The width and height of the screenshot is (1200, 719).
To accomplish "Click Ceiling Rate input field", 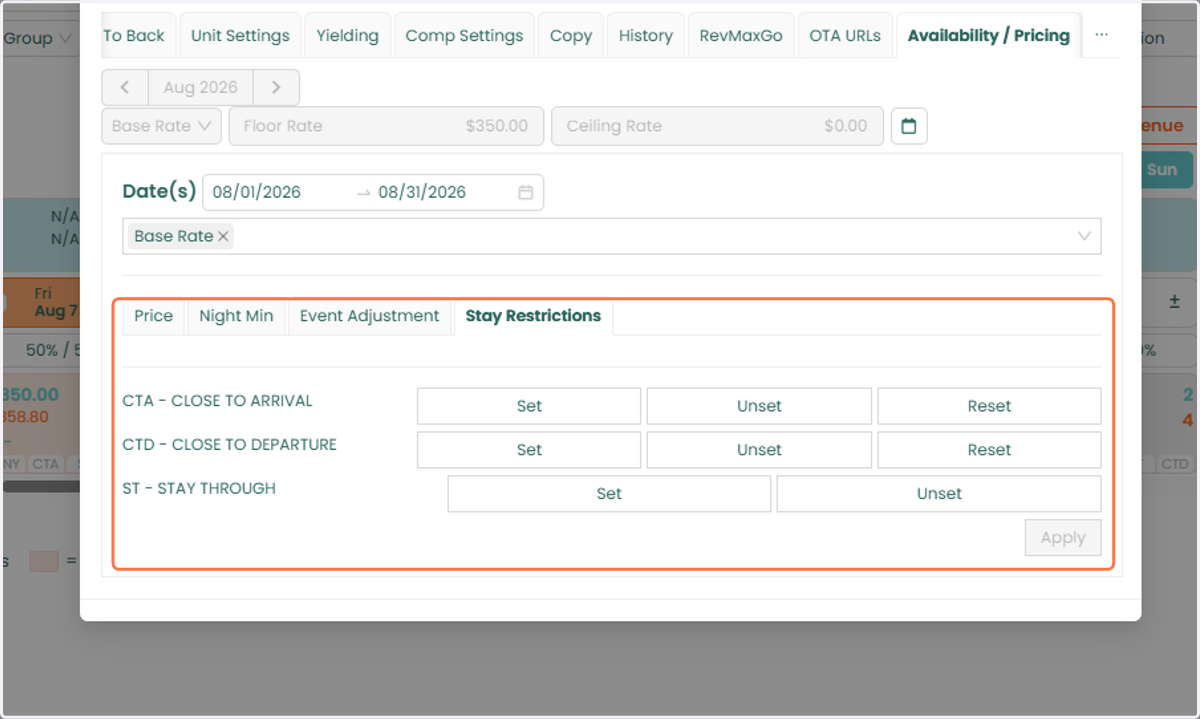I will click(717, 126).
